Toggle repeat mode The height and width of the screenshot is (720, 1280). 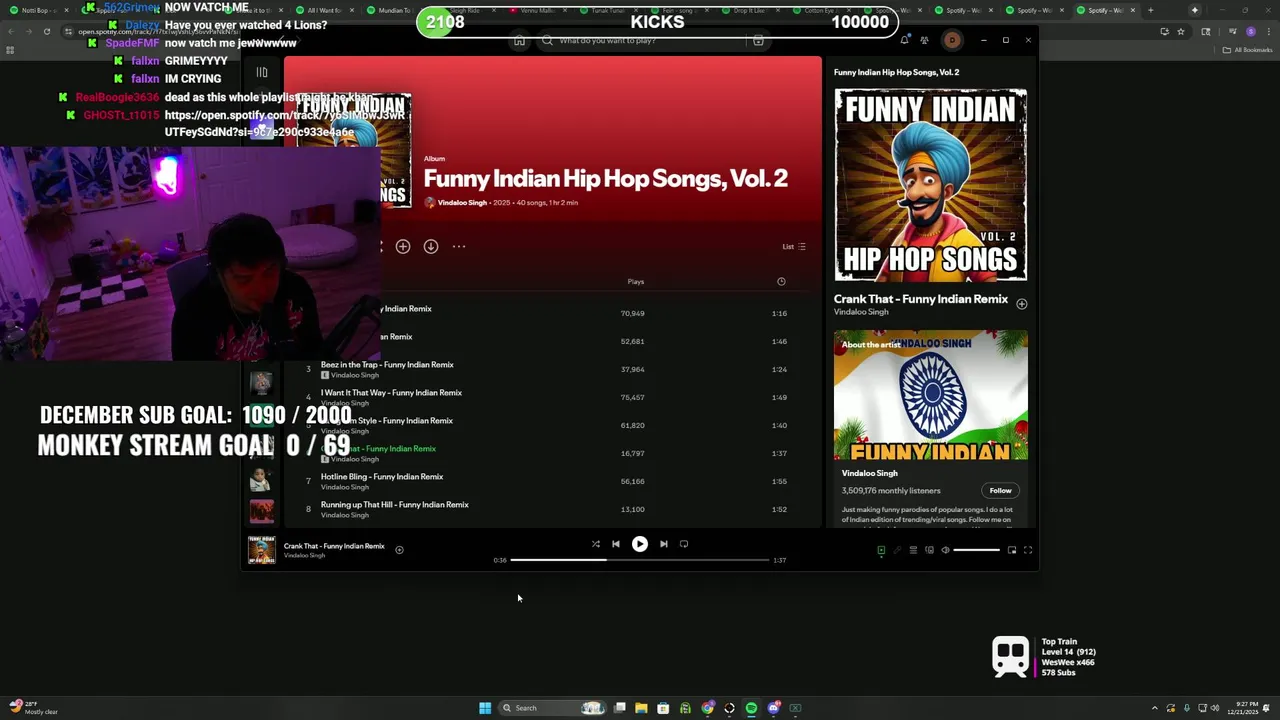[x=684, y=544]
